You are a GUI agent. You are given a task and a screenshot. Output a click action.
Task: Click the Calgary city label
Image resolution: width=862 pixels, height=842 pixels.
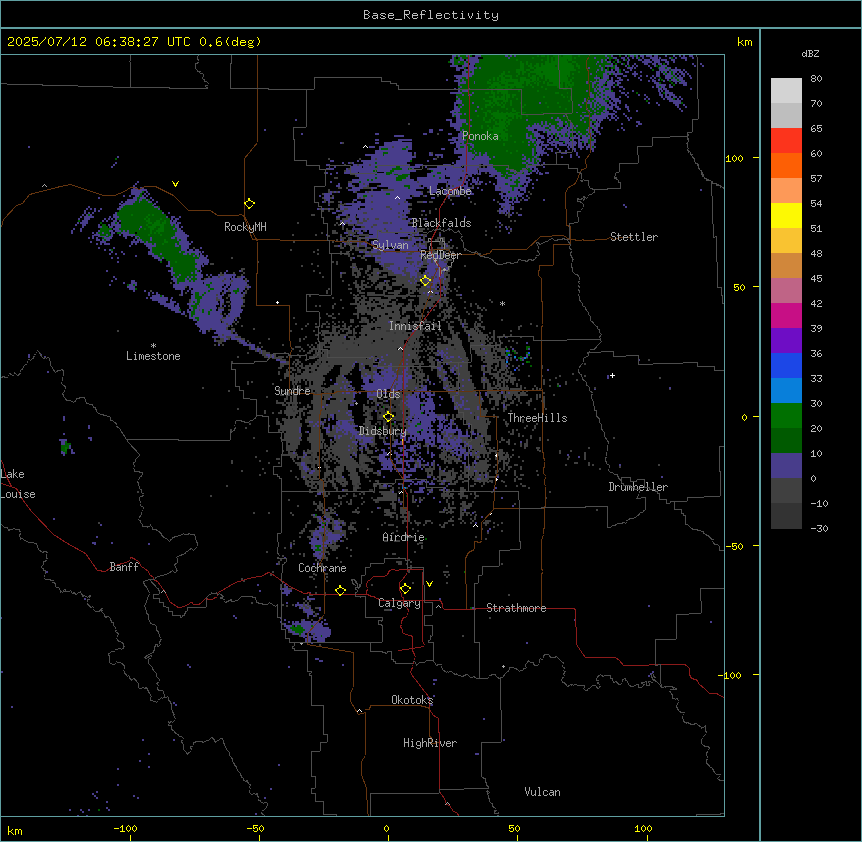coord(399,603)
